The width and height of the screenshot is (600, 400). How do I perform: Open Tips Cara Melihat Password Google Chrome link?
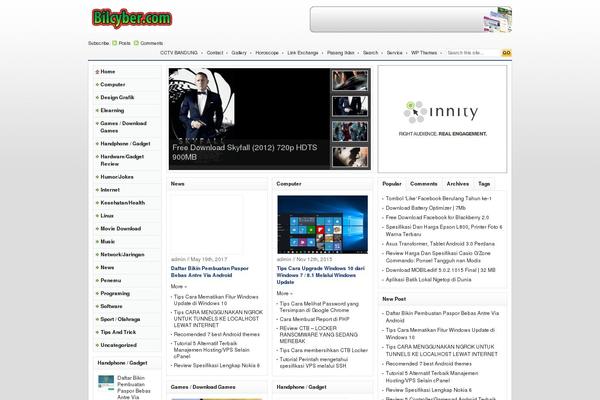pyautogui.click(x=319, y=307)
